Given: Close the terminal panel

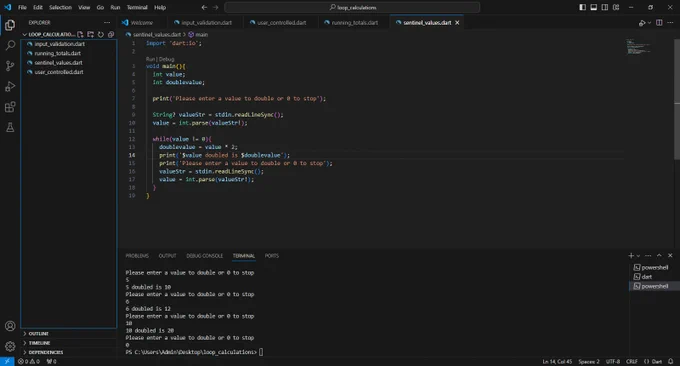Looking at the screenshot, I should tap(670, 255).
